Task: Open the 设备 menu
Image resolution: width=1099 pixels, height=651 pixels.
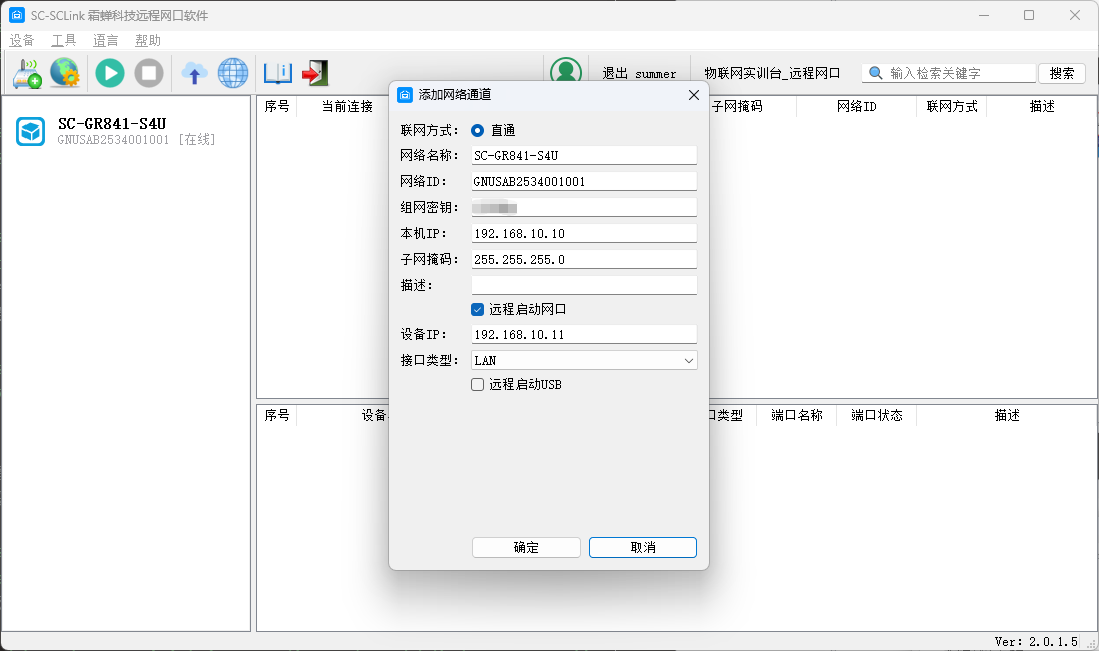Action: [x=22, y=41]
